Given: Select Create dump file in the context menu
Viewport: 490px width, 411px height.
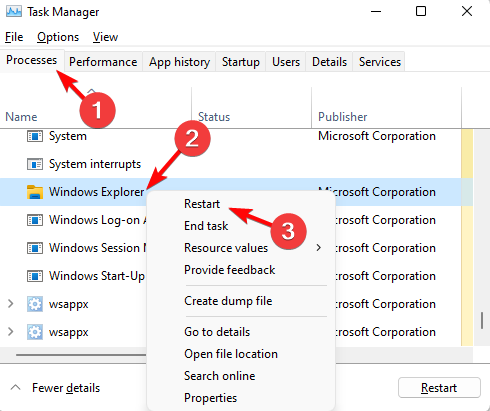Looking at the screenshot, I should (228, 301).
